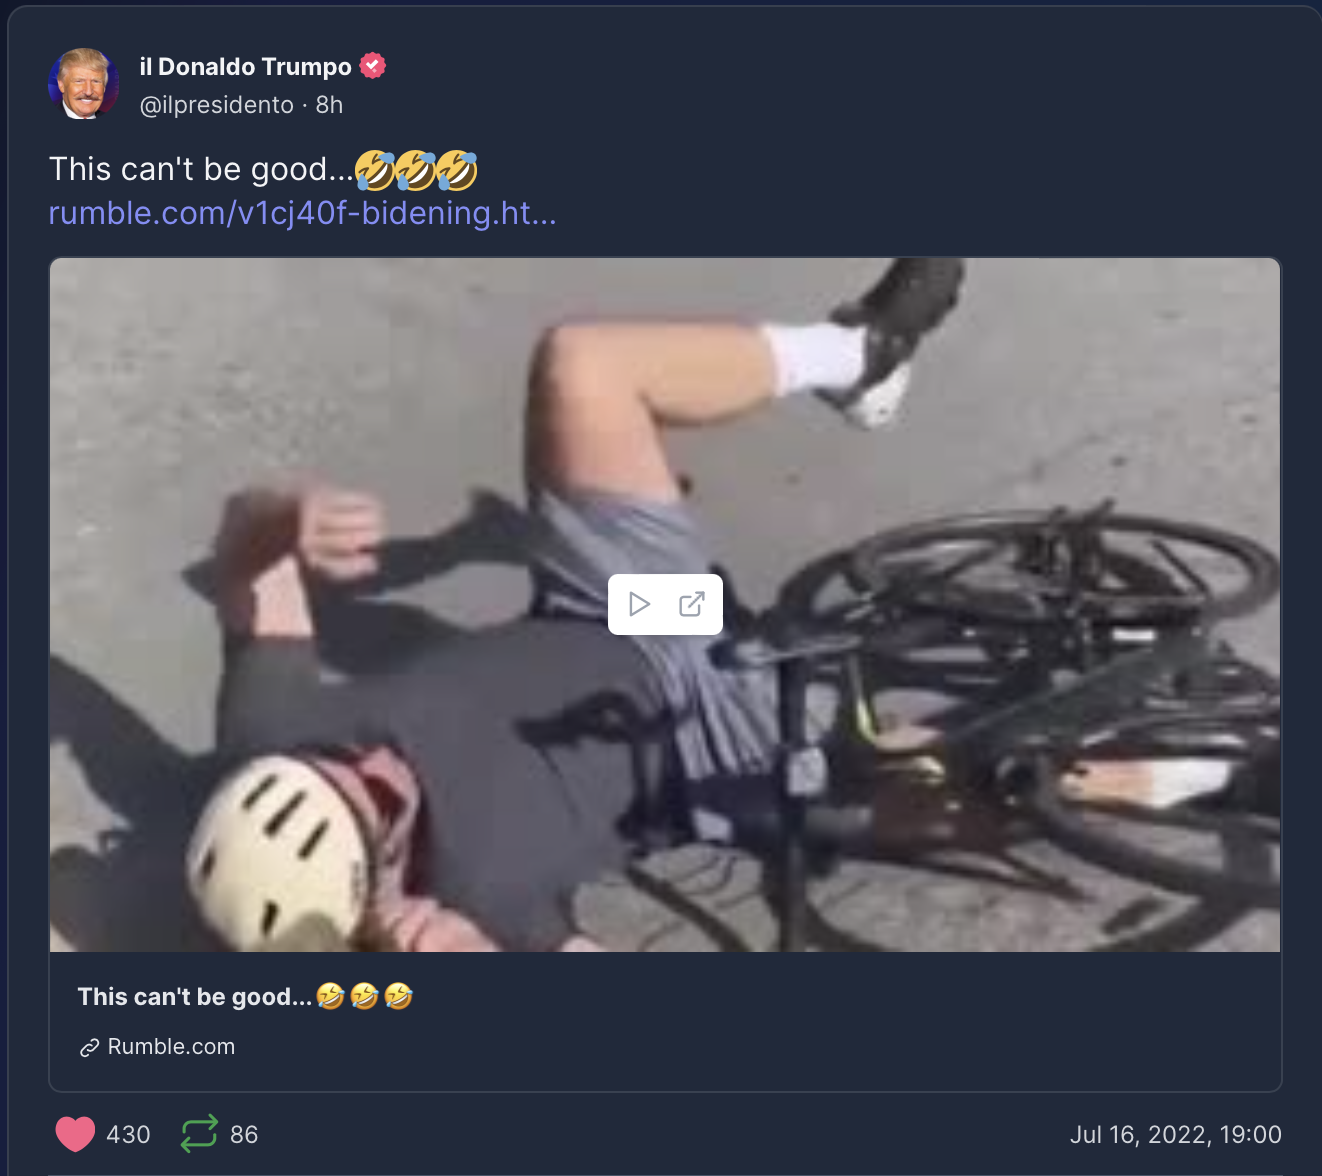View the 86 reposts count
This screenshot has height=1176, width=1322.
[x=244, y=1135]
